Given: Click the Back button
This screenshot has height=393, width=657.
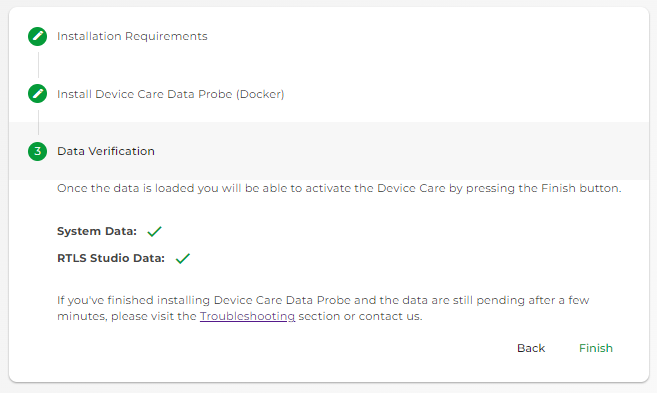Looking at the screenshot, I should 531,348.
